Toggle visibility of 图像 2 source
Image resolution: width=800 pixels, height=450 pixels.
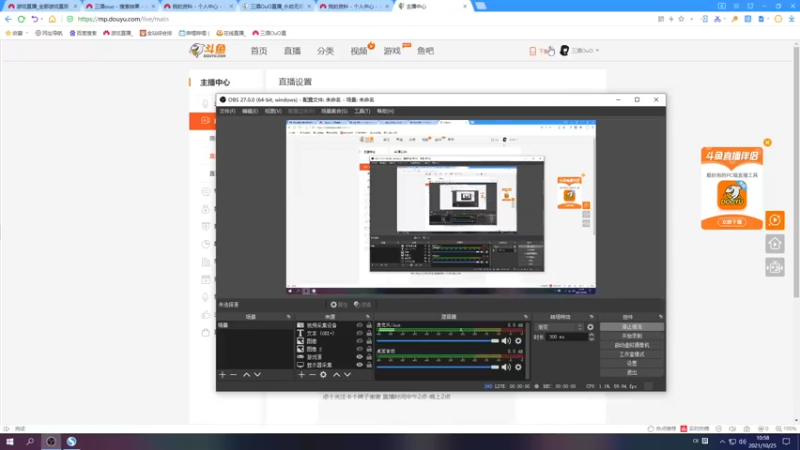pos(359,349)
